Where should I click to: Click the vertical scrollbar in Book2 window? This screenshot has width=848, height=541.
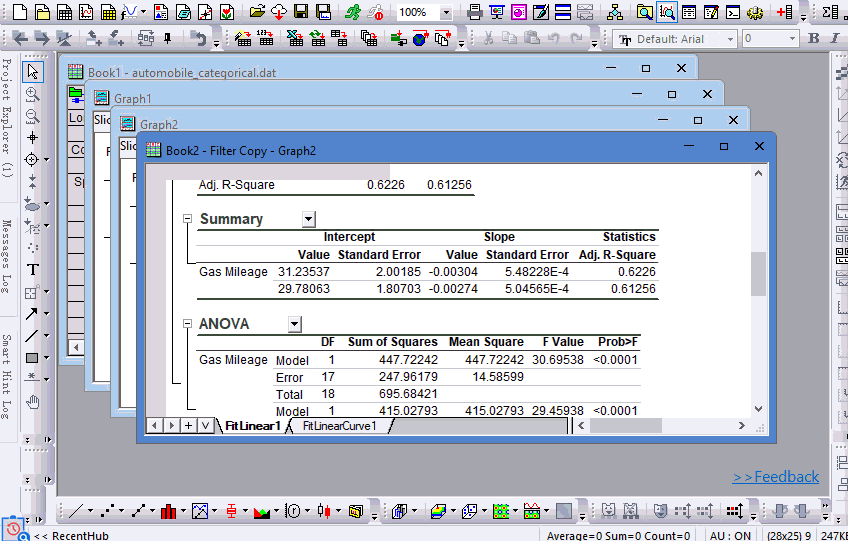[758, 273]
